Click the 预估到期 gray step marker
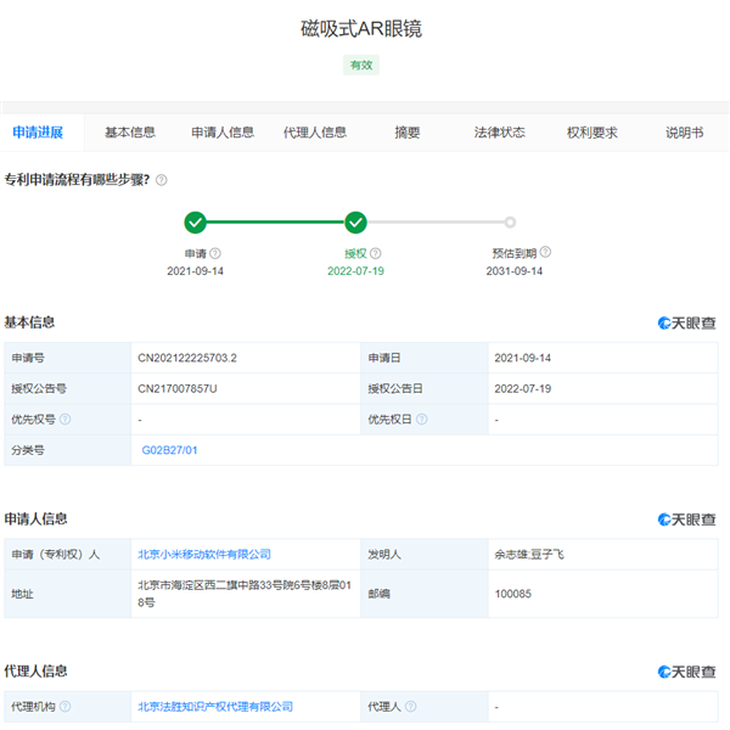Image resolution: width=730 pixels, height=730 pixels. 510,223
